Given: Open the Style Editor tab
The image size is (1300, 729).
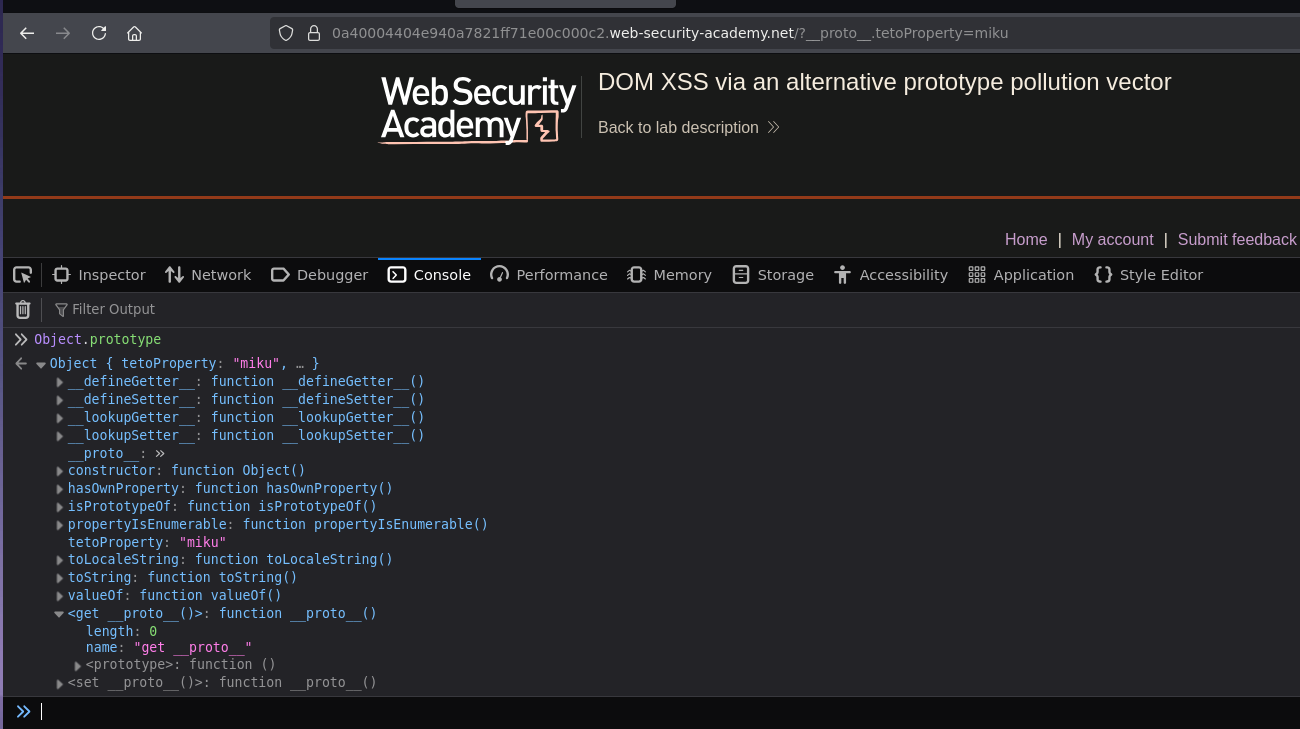Looking at the screenshot, I should pos(1148,275).
